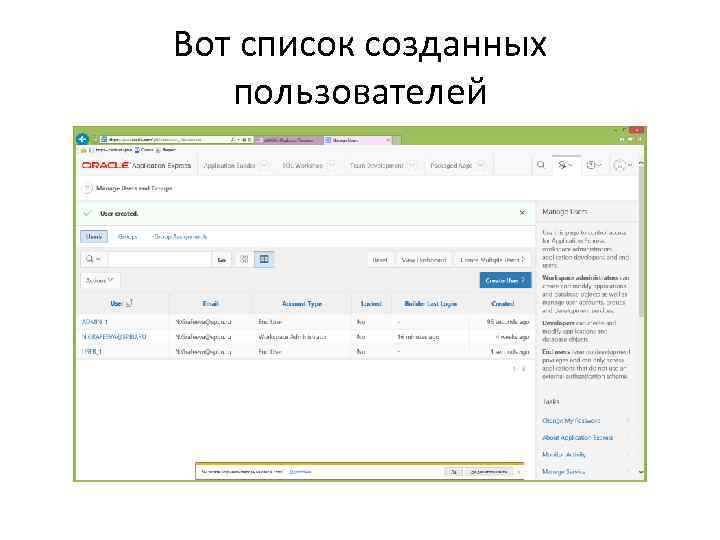Click the yes button in bottom notification bar
This screenshot has height=540, width=720.
point(453,472)
